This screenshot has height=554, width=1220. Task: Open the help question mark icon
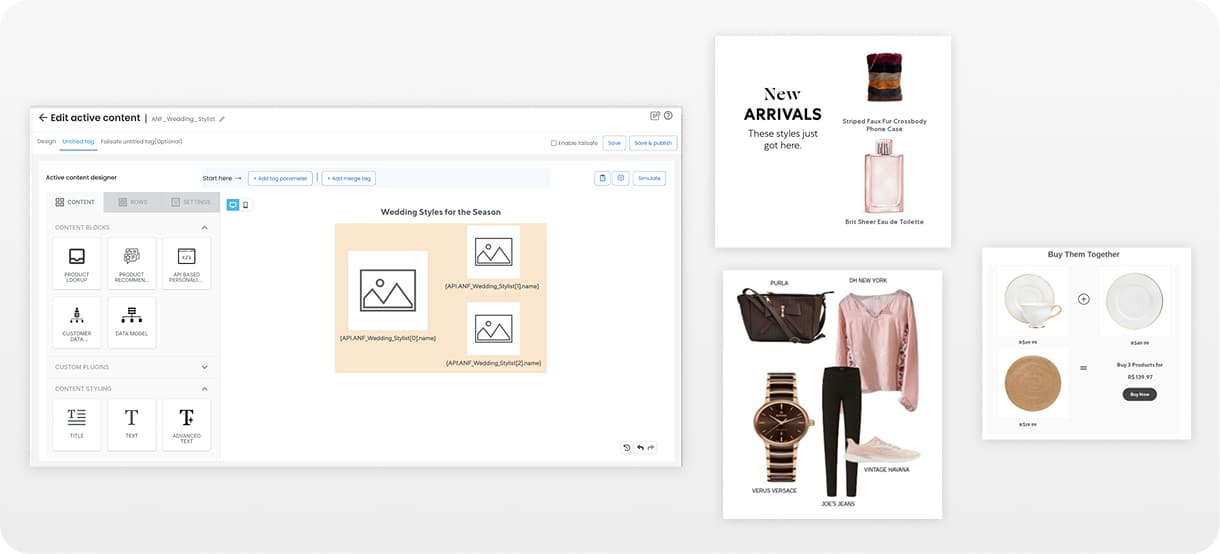[668, 116]
